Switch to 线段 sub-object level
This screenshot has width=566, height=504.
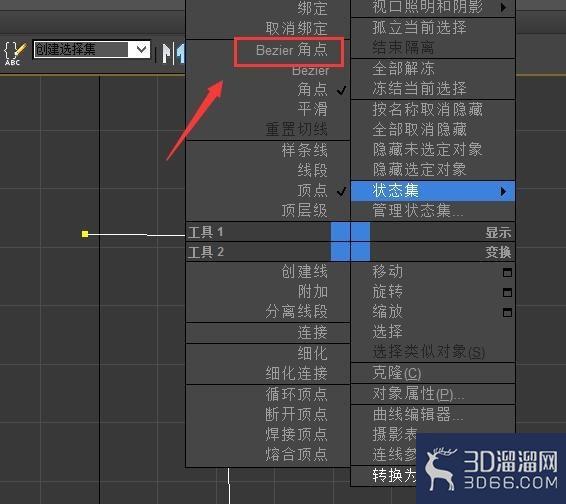[312, 170]
